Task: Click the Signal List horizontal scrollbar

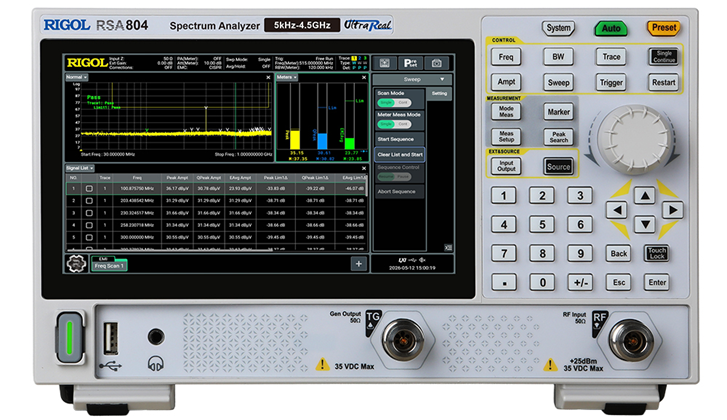Action: coord(170,250)
